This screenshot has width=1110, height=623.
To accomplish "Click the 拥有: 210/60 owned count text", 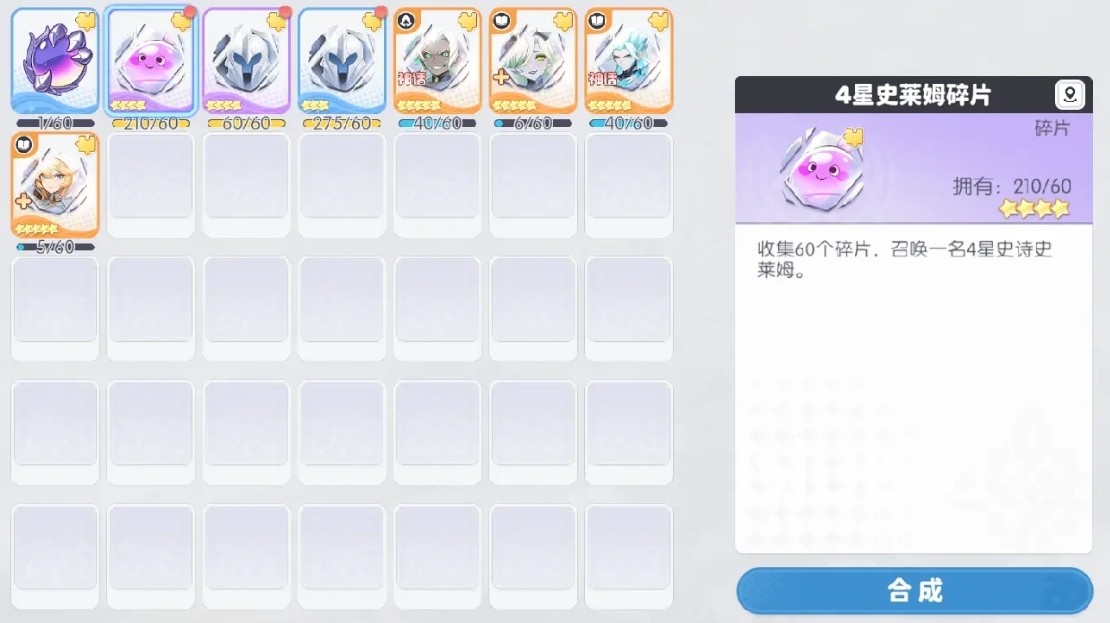I will (1012, 186).
